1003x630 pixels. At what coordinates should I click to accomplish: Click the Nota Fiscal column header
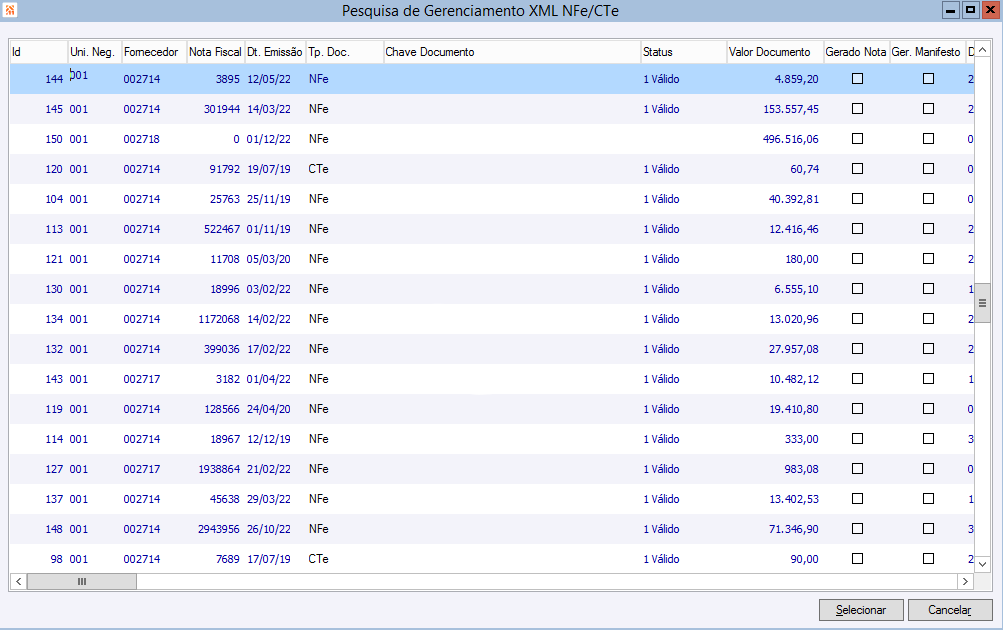(x=216, y=52)
